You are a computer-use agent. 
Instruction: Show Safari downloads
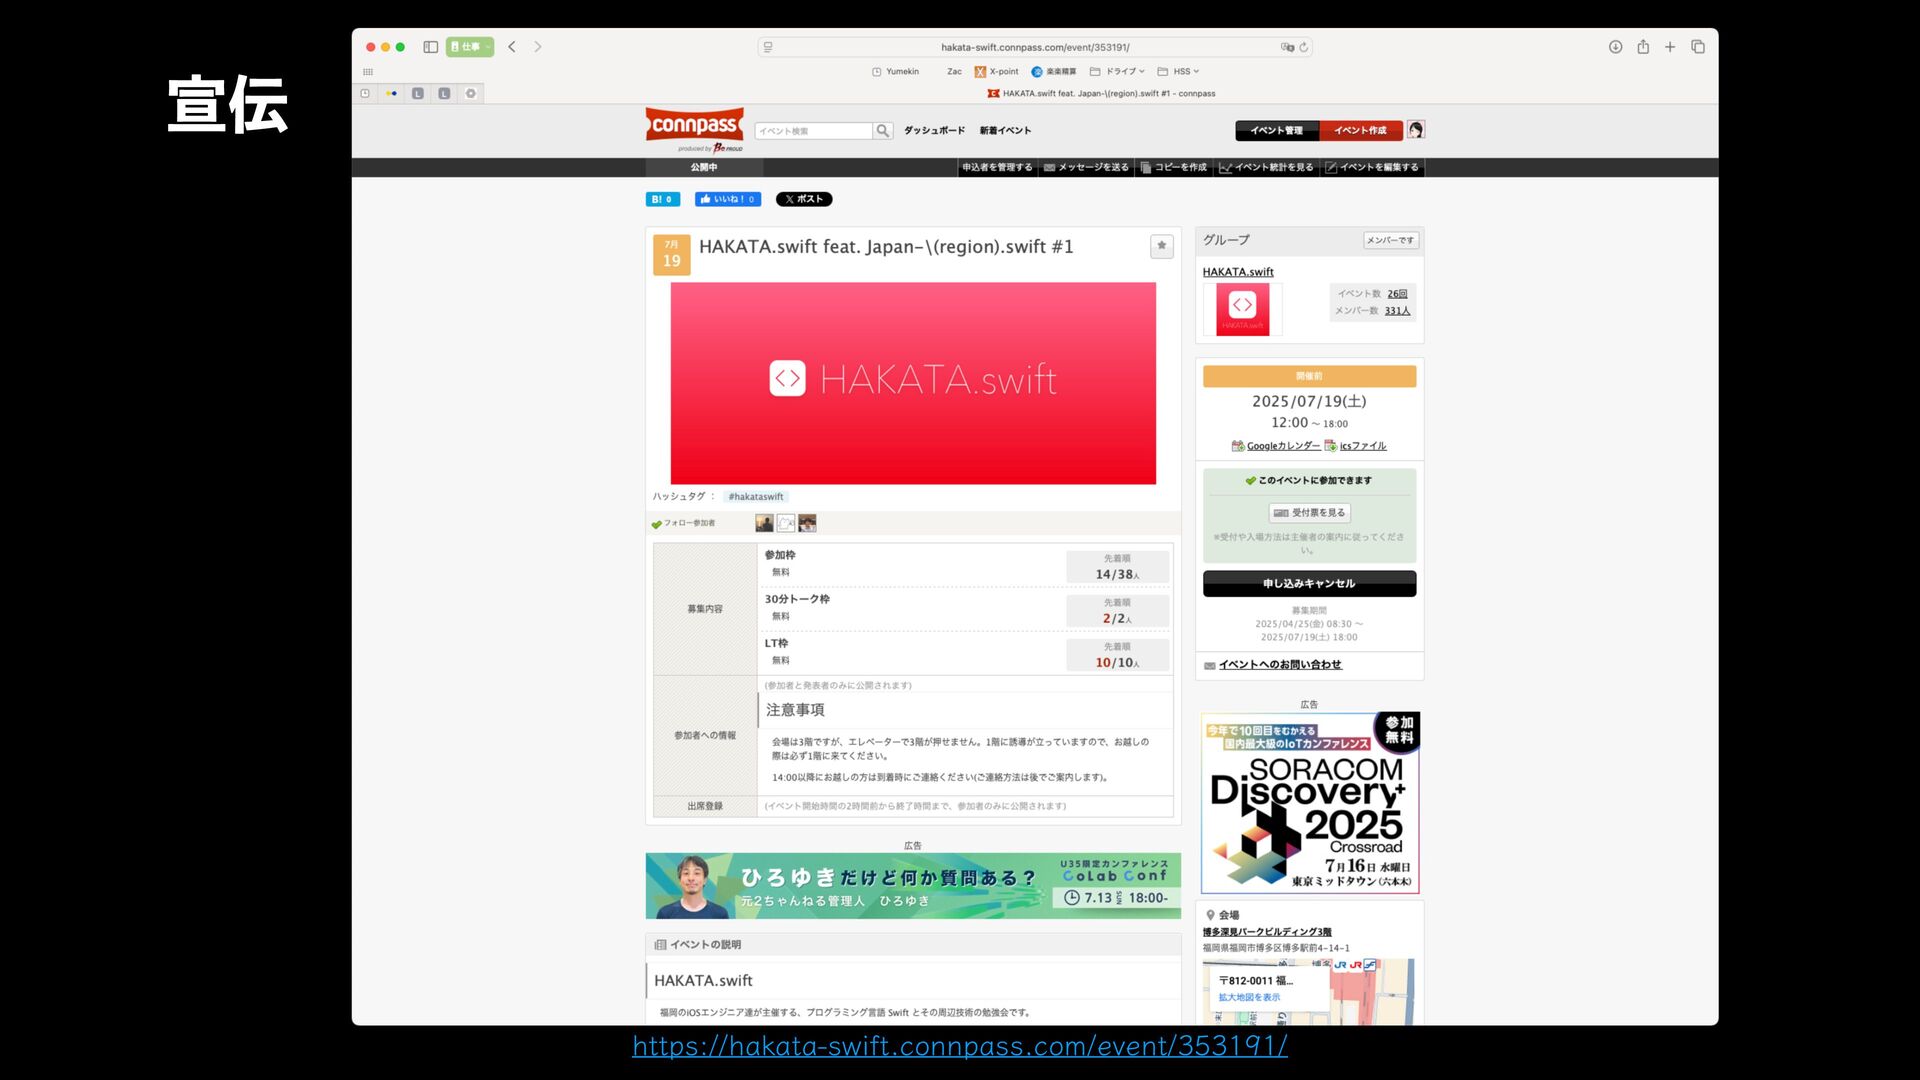click(1615, 47)
